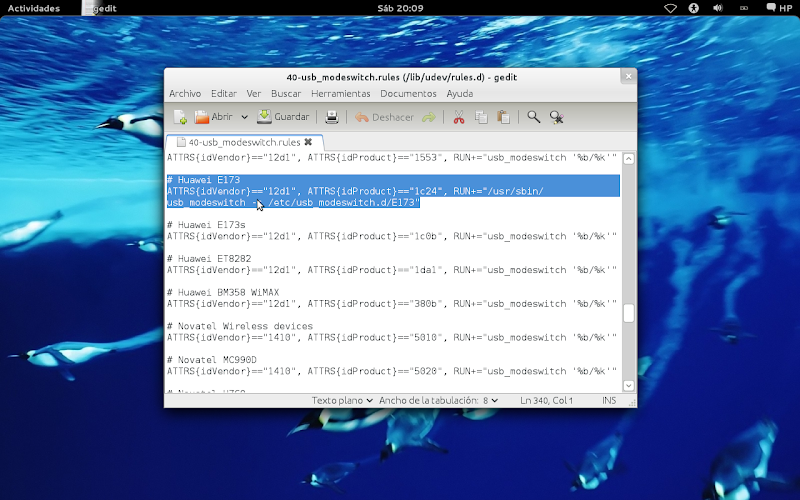Click the rule line with idProduct 5010
Image resolution: width=800 pixels, height=500 pixels.
(392, 337)
